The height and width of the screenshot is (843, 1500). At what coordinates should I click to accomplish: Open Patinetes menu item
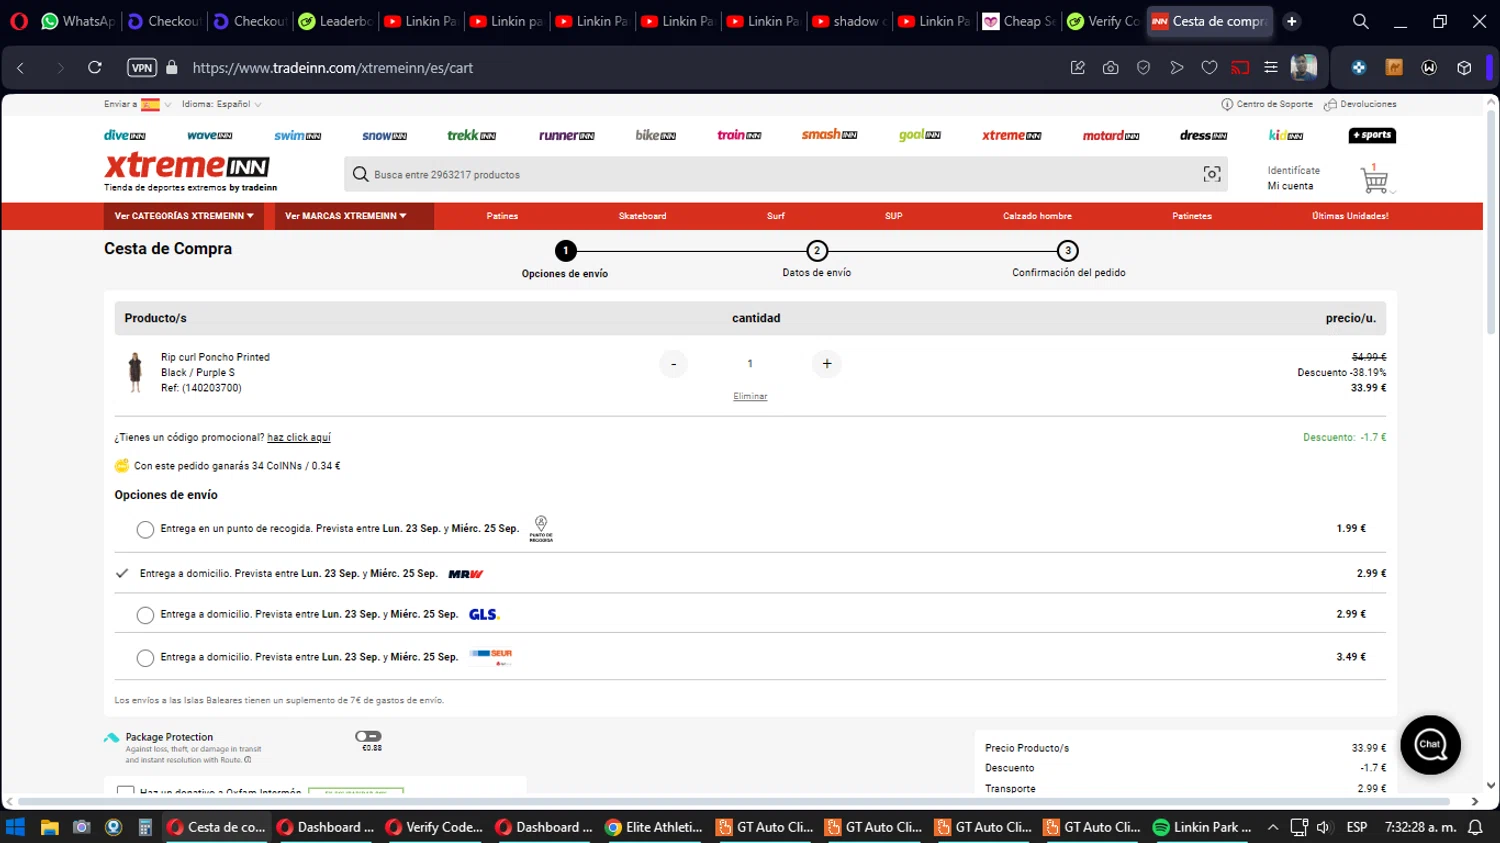pos(1192,216)
